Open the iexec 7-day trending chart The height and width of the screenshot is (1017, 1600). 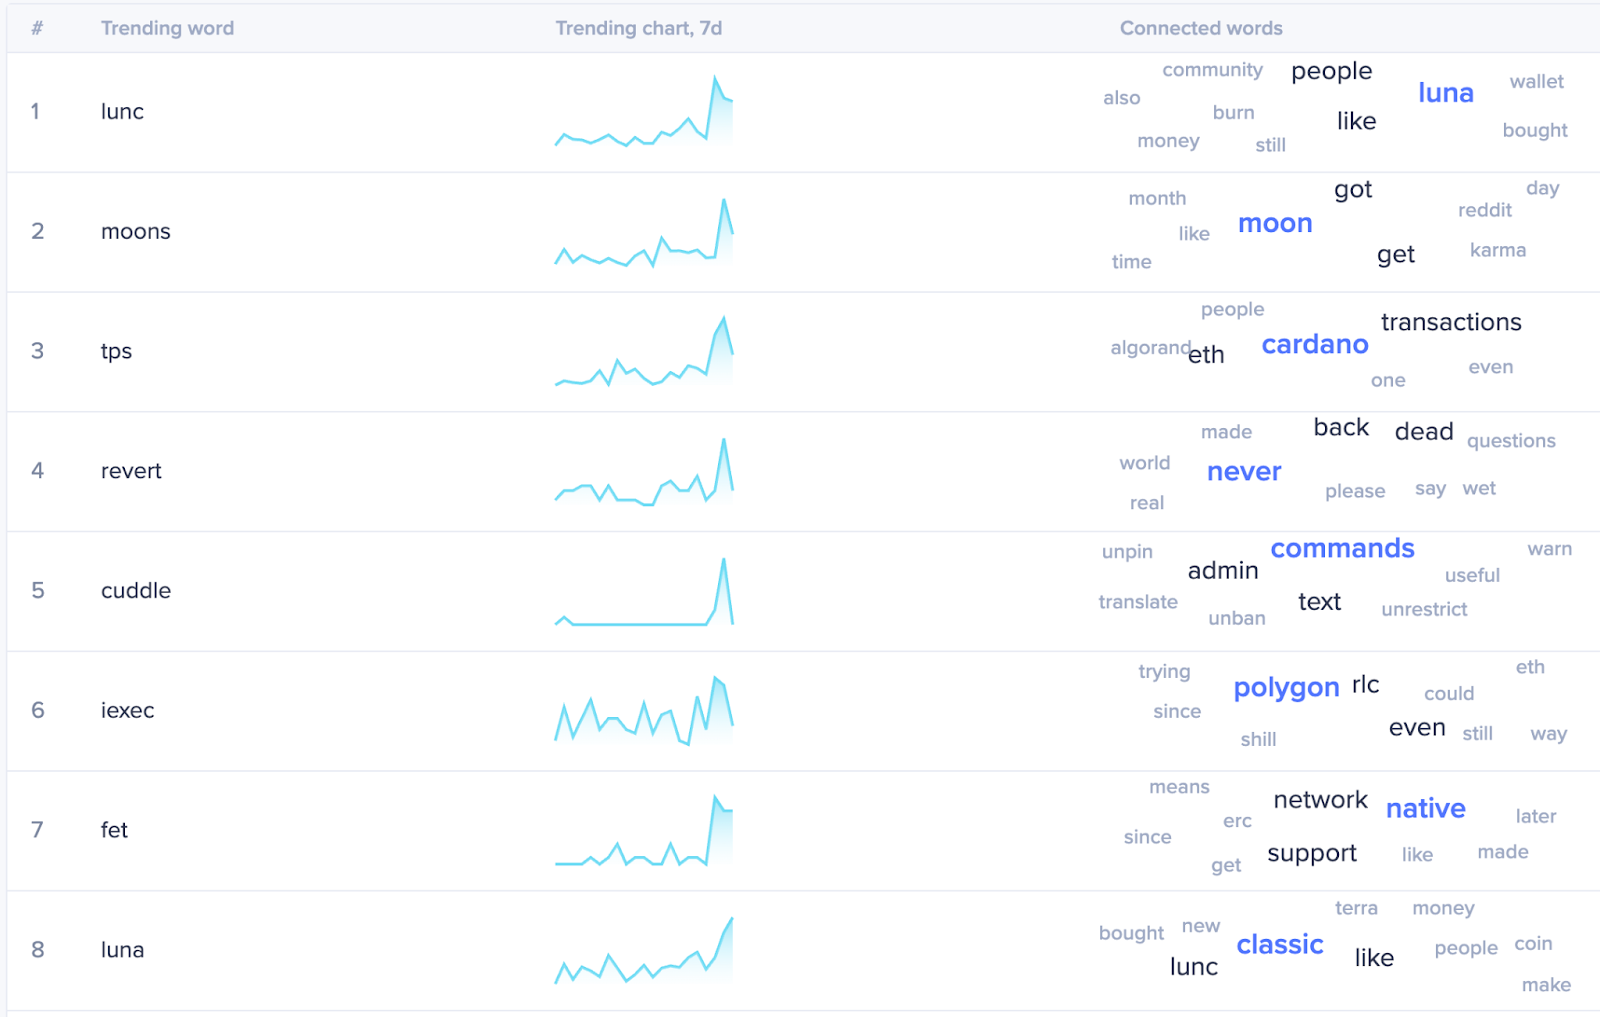[644, 711]
